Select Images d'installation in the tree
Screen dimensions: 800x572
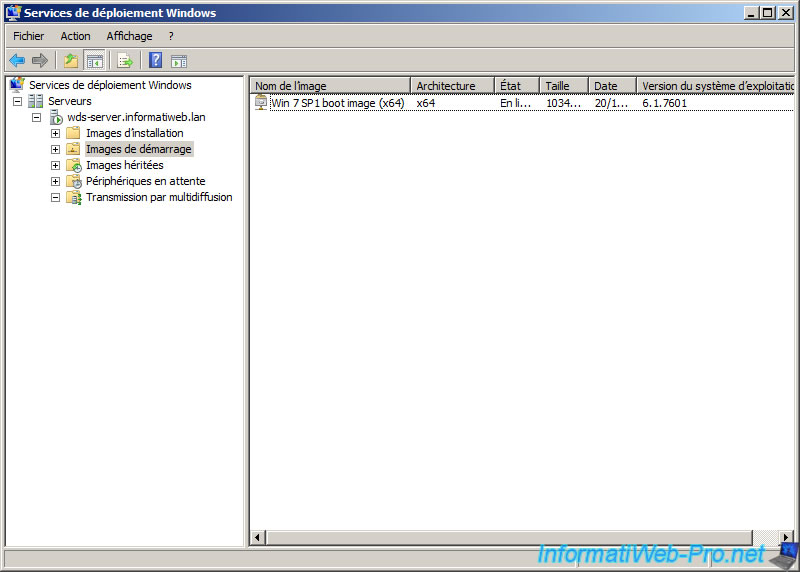[135, 133]
